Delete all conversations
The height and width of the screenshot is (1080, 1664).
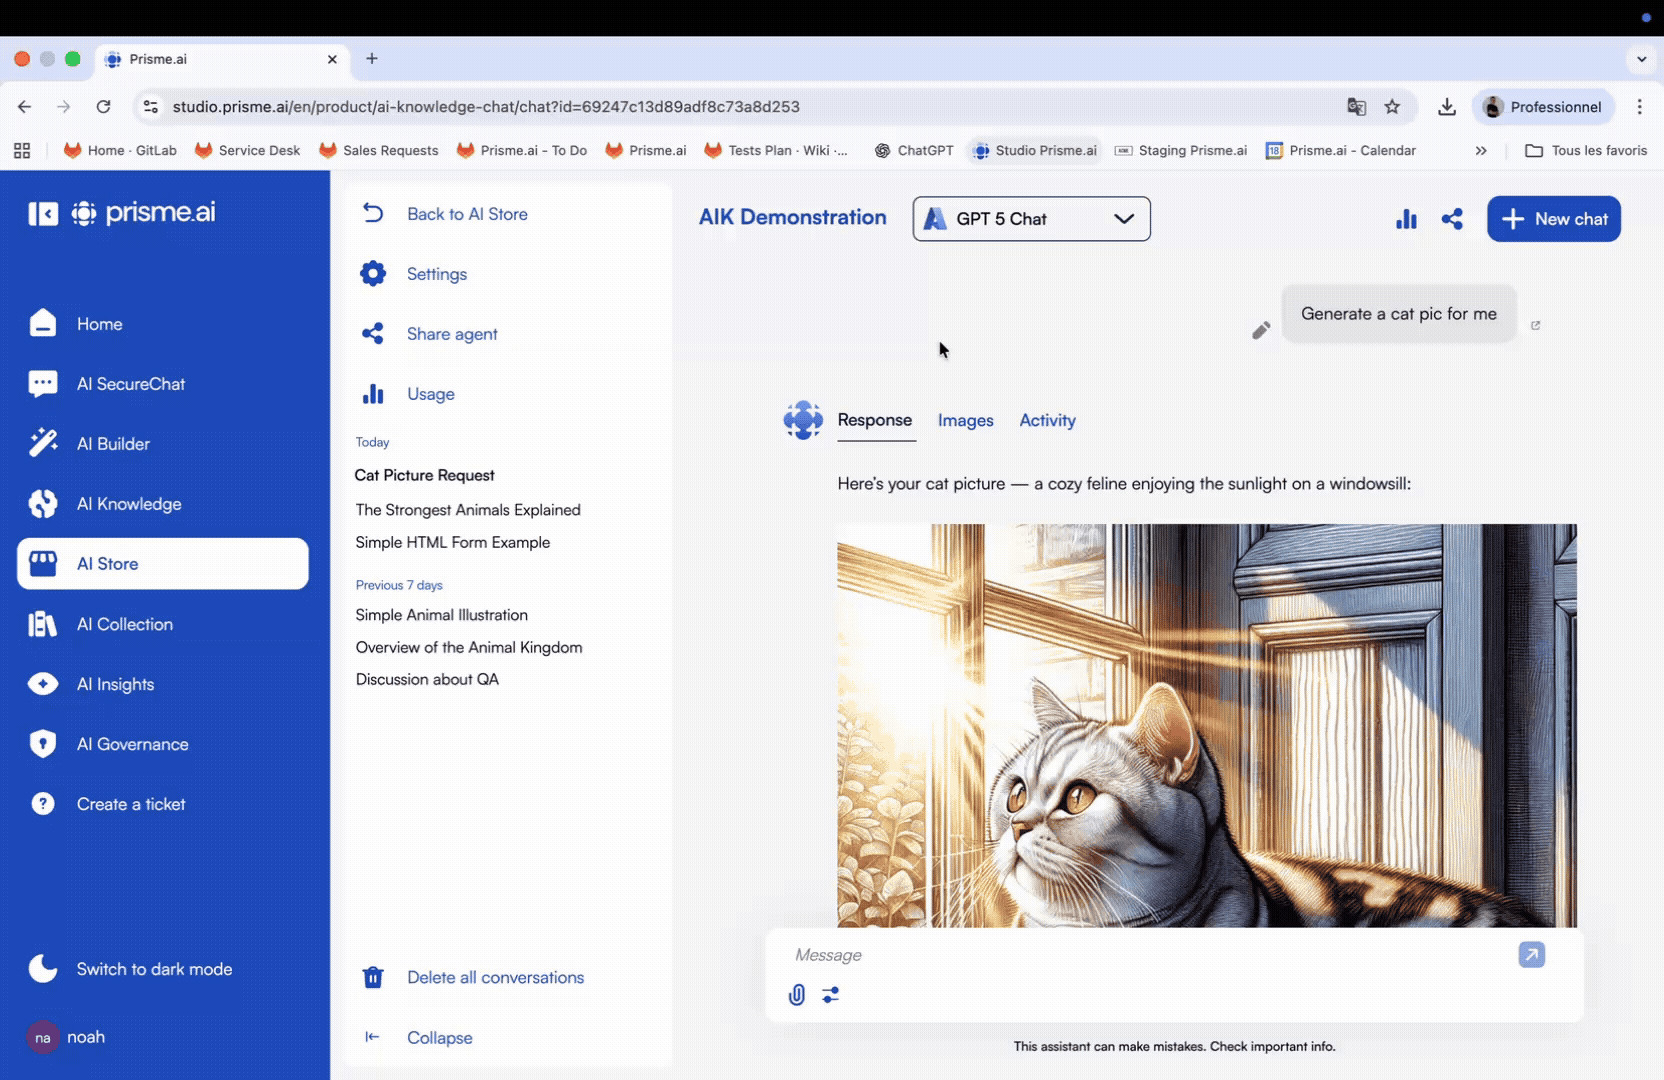click(x=473, y=978)
